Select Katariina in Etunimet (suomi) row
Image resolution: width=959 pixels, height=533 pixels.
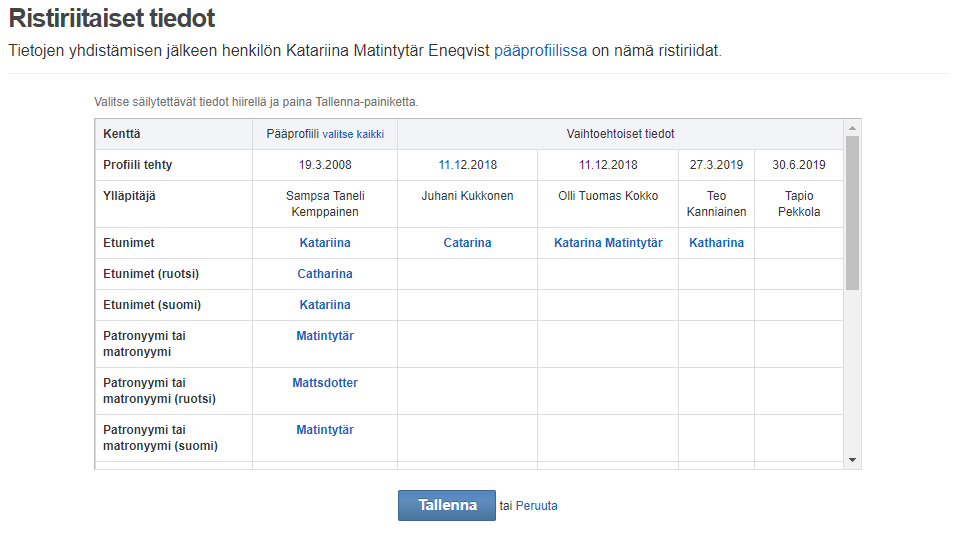pos(325,305)
